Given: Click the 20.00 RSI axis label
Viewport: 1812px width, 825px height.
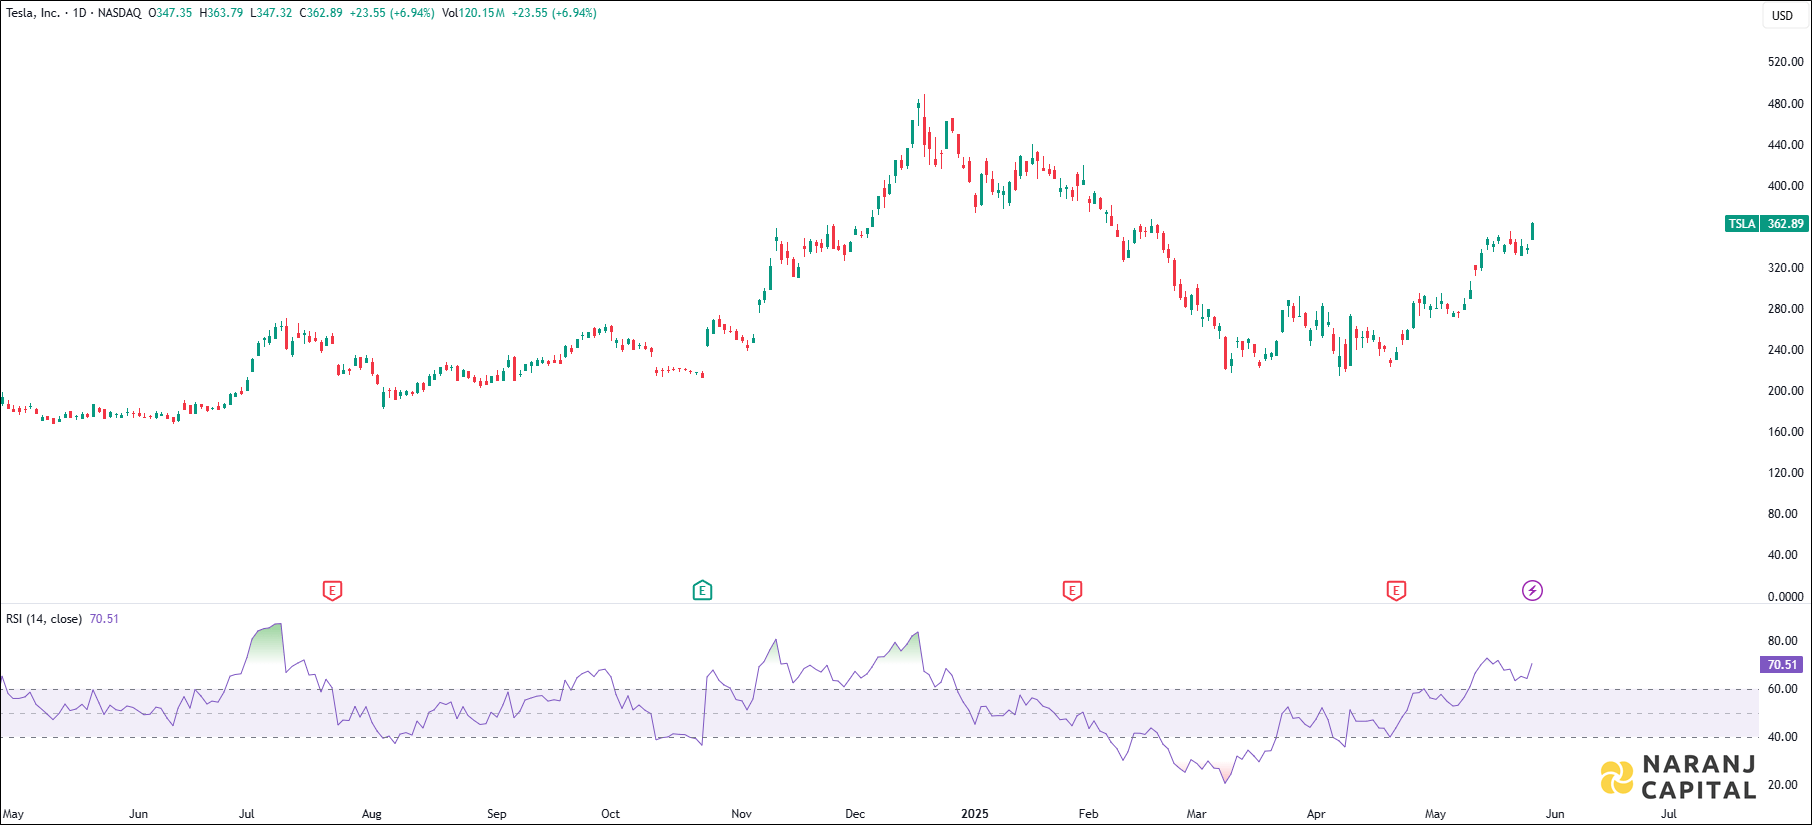Looking at the screenshot, I should coord(1782,785).
